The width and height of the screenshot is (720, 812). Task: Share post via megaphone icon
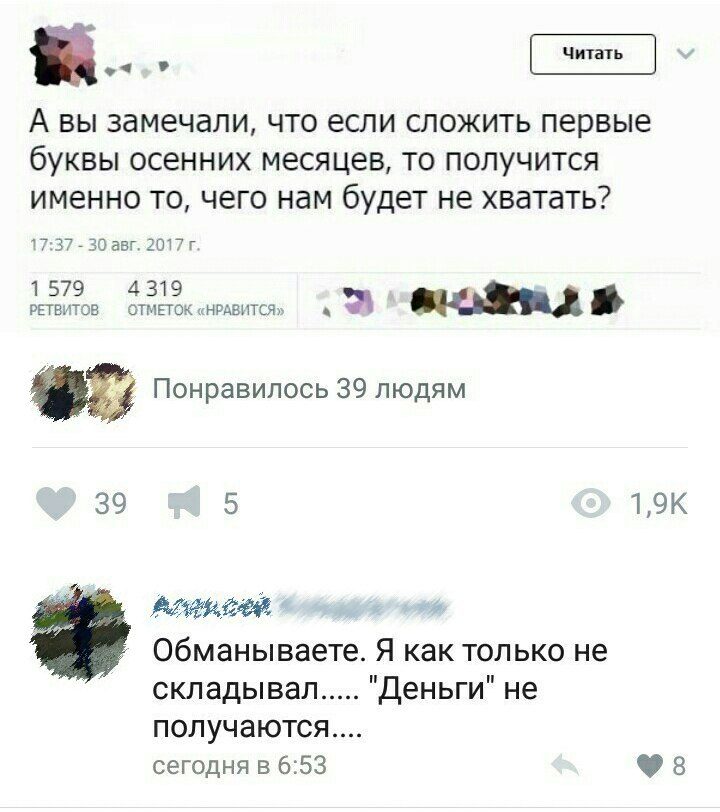[x=184, y=502]
